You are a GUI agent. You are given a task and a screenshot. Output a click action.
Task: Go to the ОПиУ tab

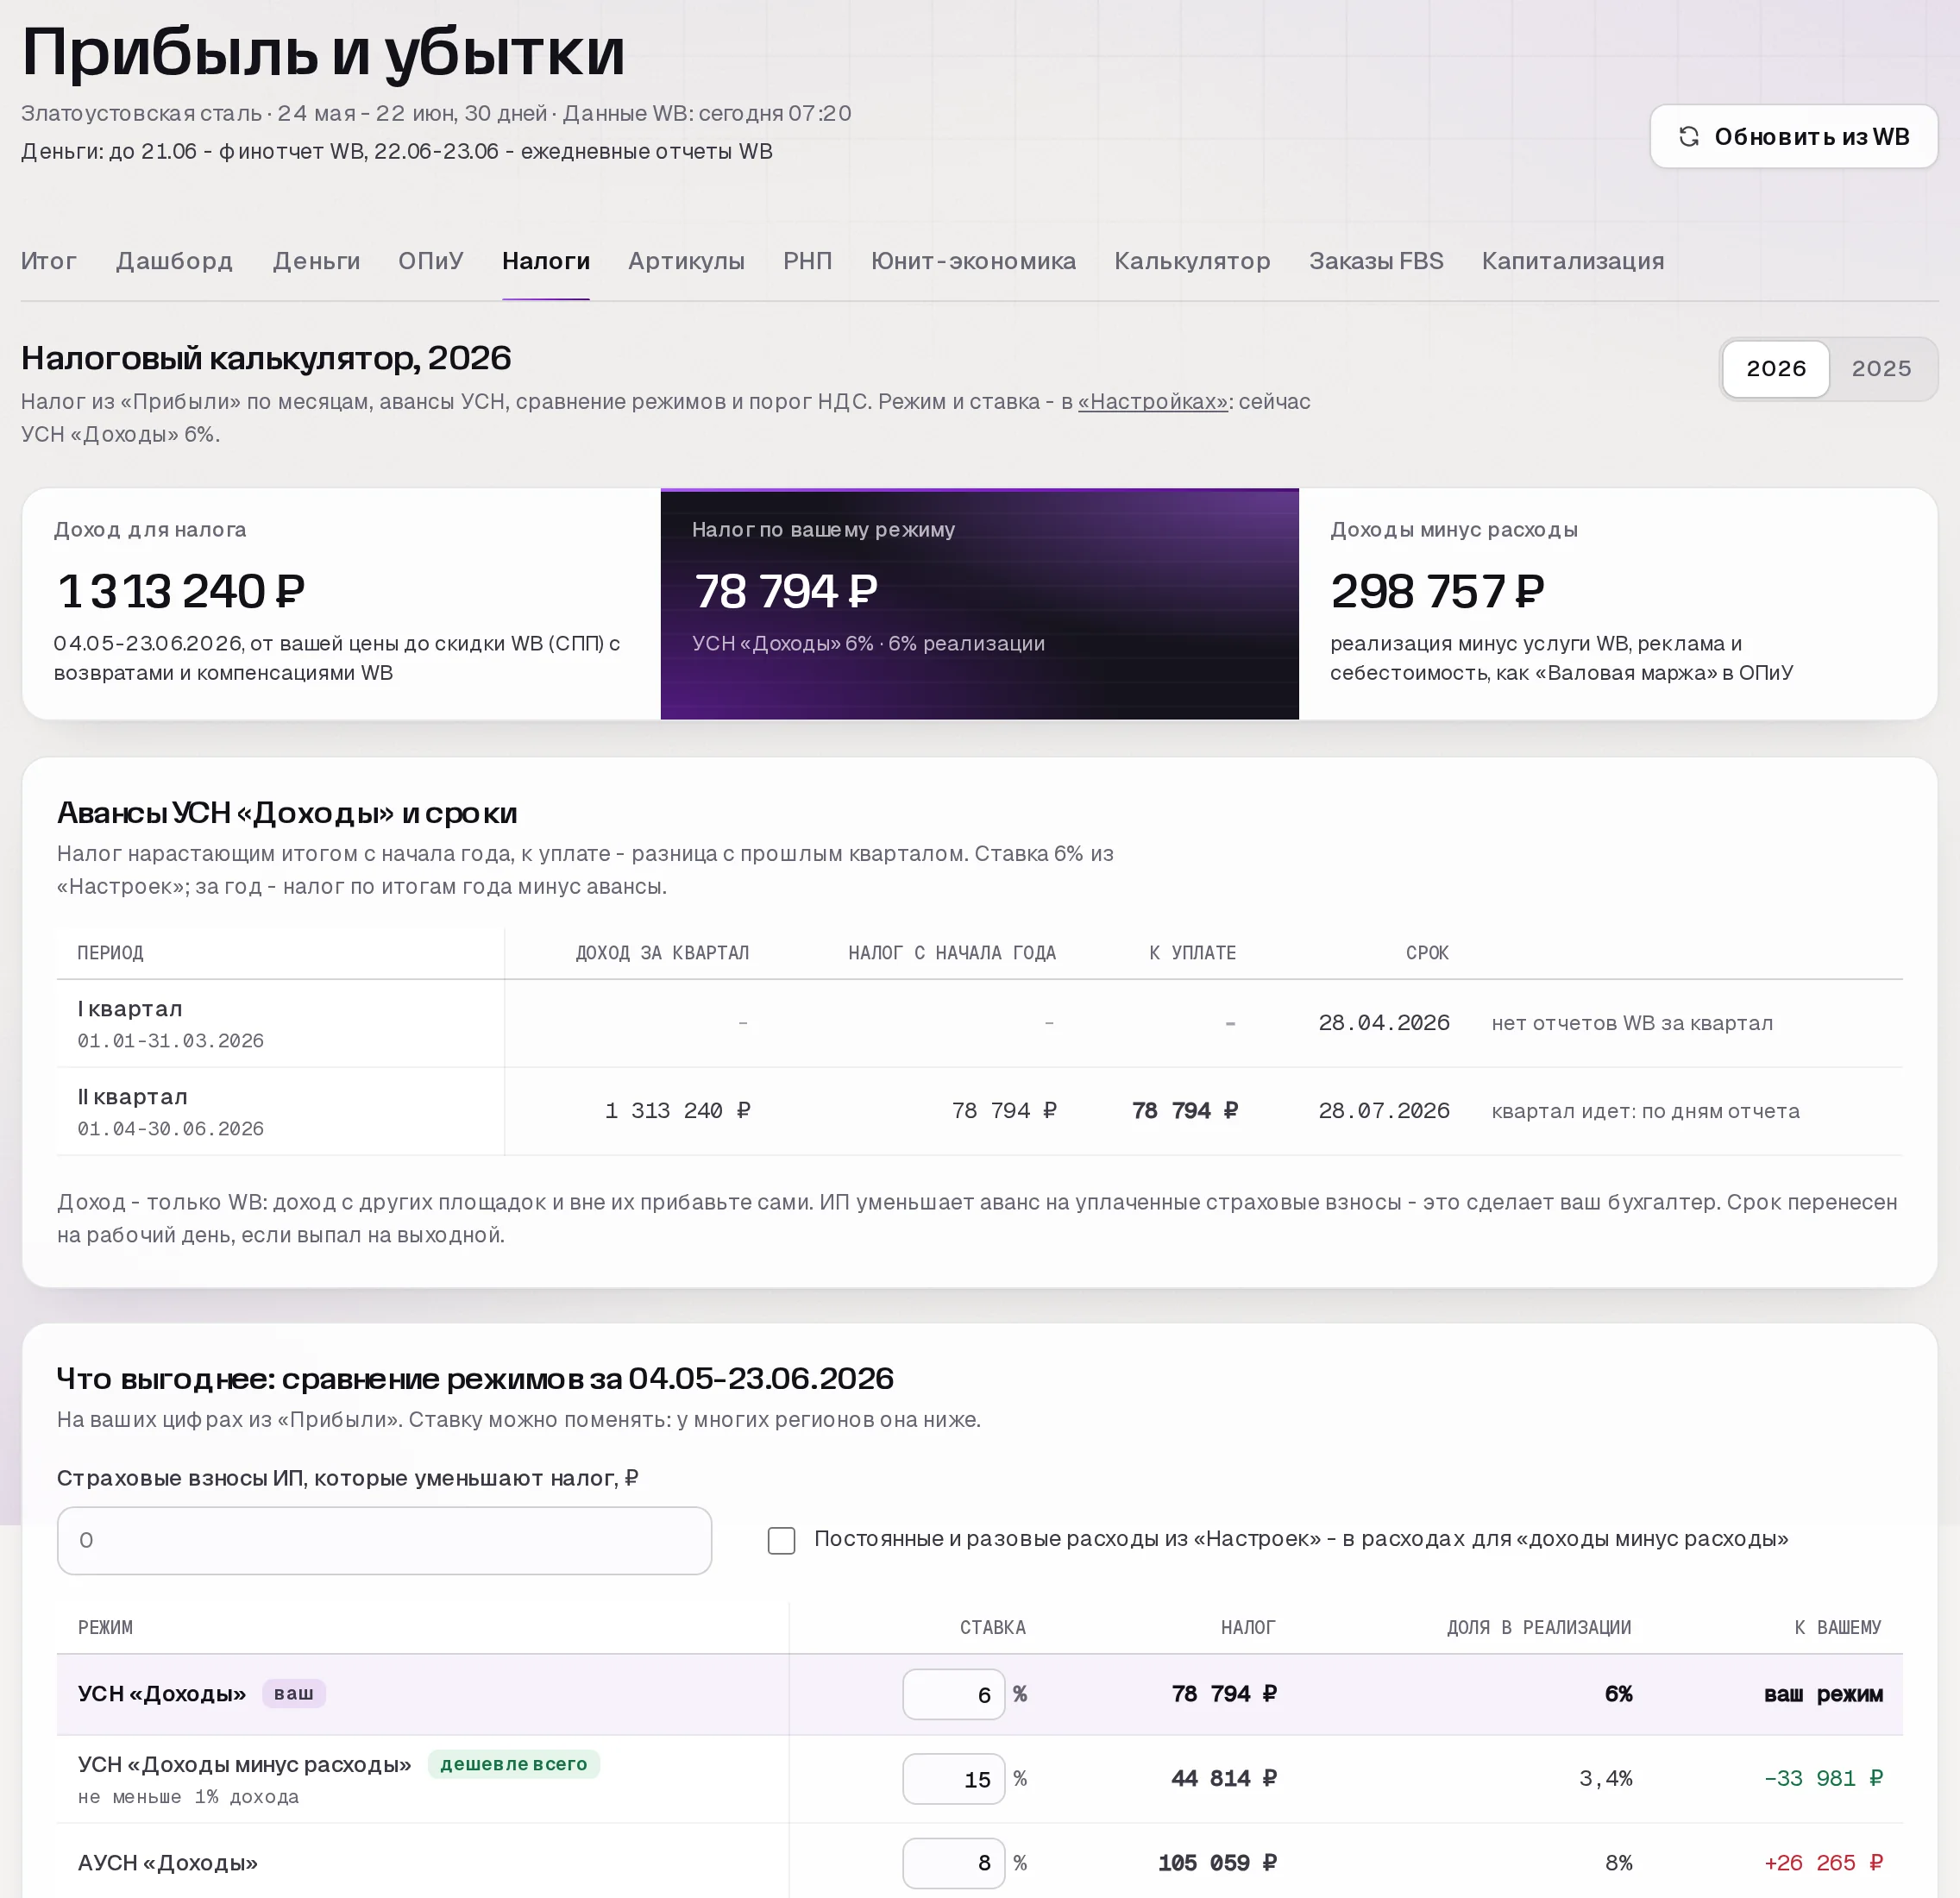pos(431,261)
